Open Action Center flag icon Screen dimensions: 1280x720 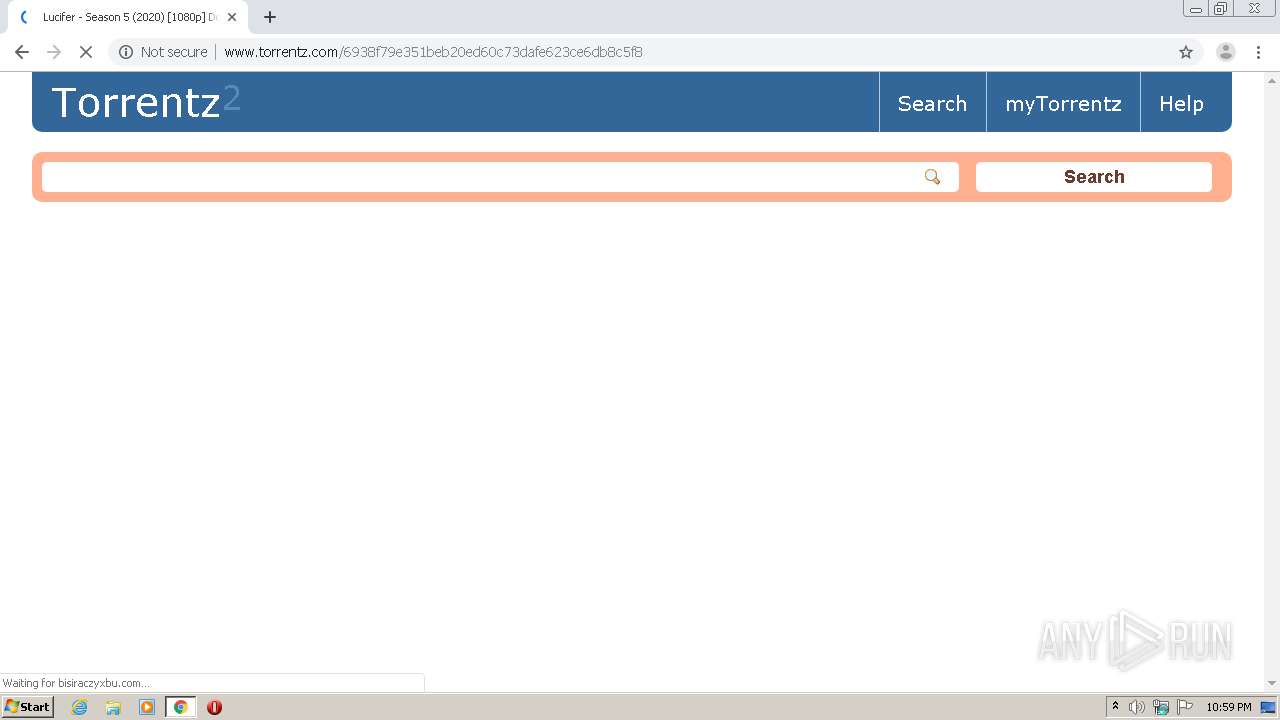[x=1185, y=707]
